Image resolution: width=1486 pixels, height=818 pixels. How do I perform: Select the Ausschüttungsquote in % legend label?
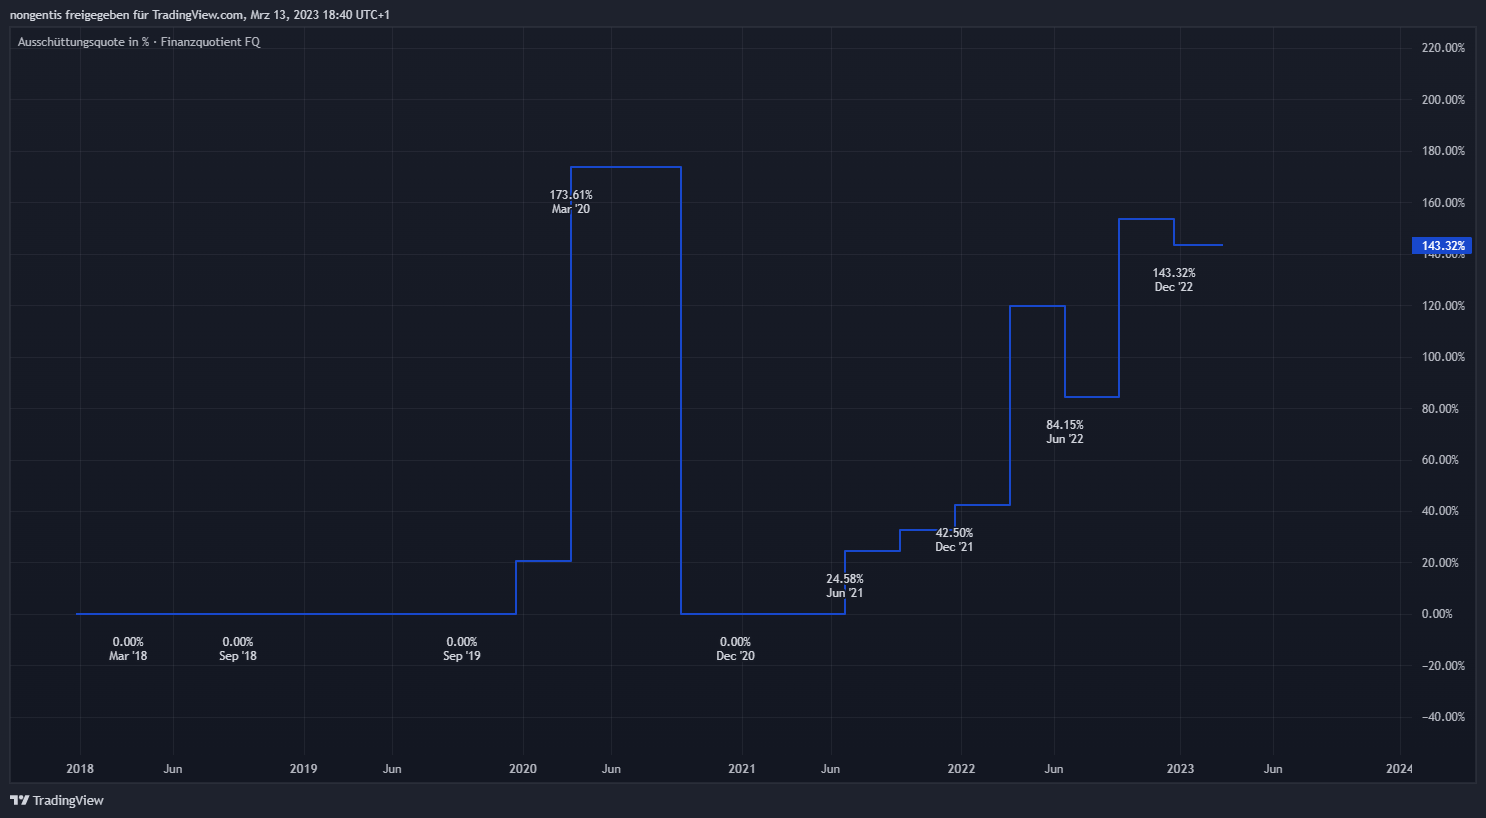point(83,42)
